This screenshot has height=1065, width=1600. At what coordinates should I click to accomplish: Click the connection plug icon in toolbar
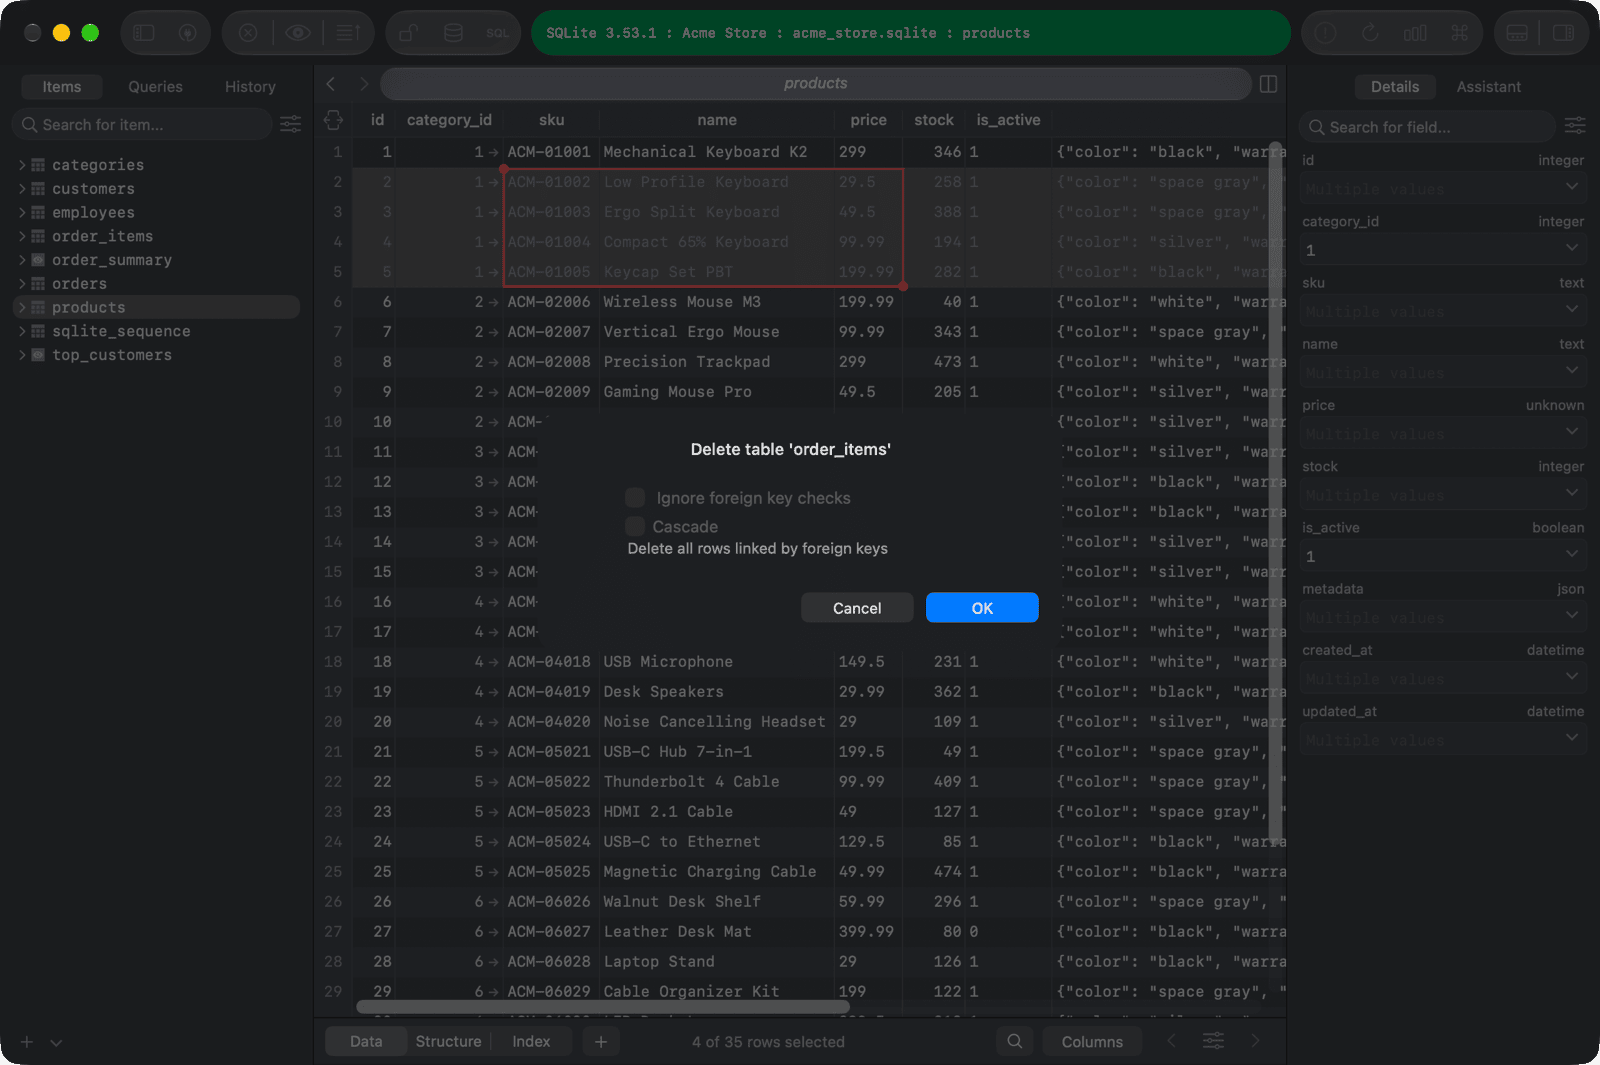[x=187, y=33]
